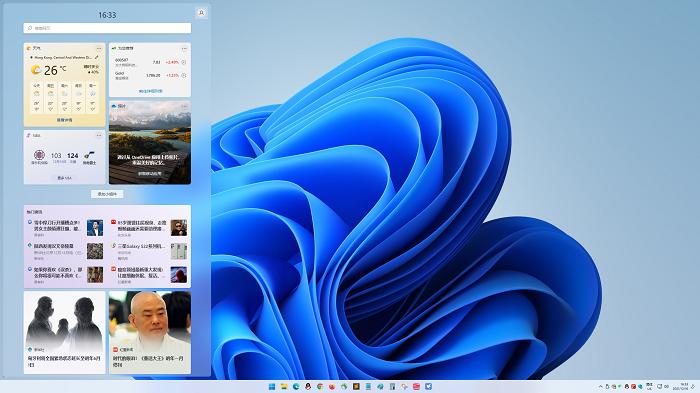
Task: Open the full forecast link in weather widget
Action: coord(64,120)
